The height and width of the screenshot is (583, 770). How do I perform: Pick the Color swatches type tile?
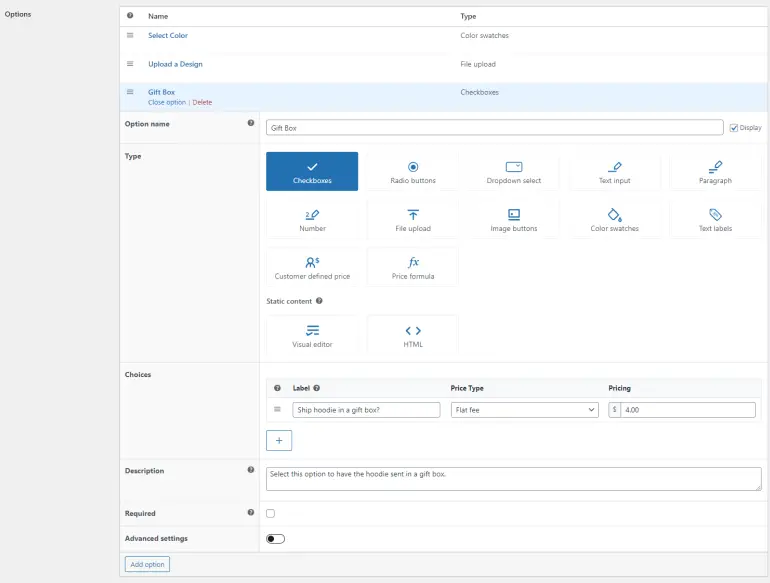pyautogui.click(x=614, y=219)
